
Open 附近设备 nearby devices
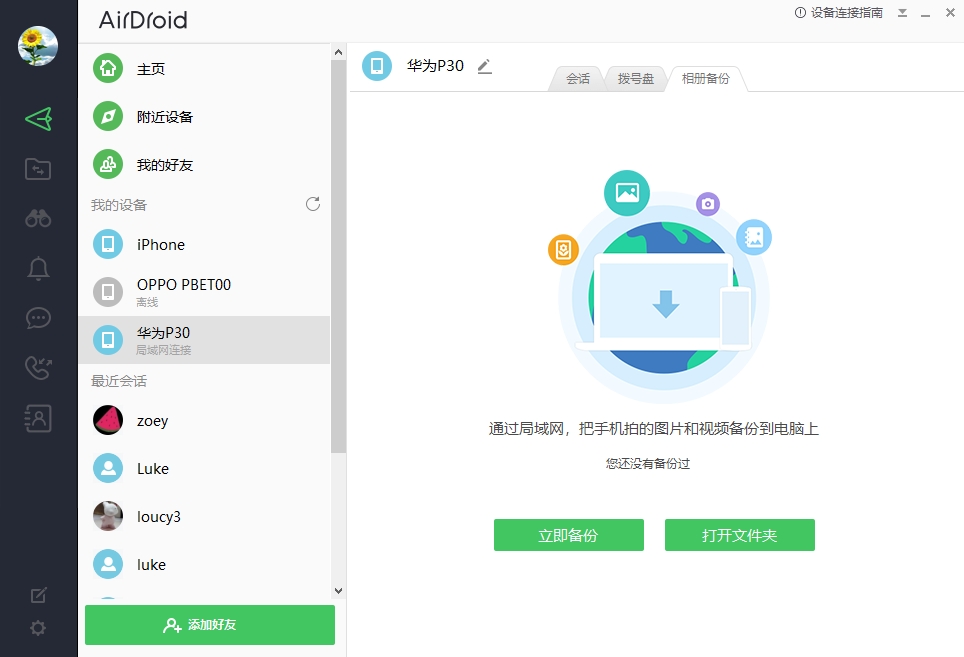tap(204, 117)
